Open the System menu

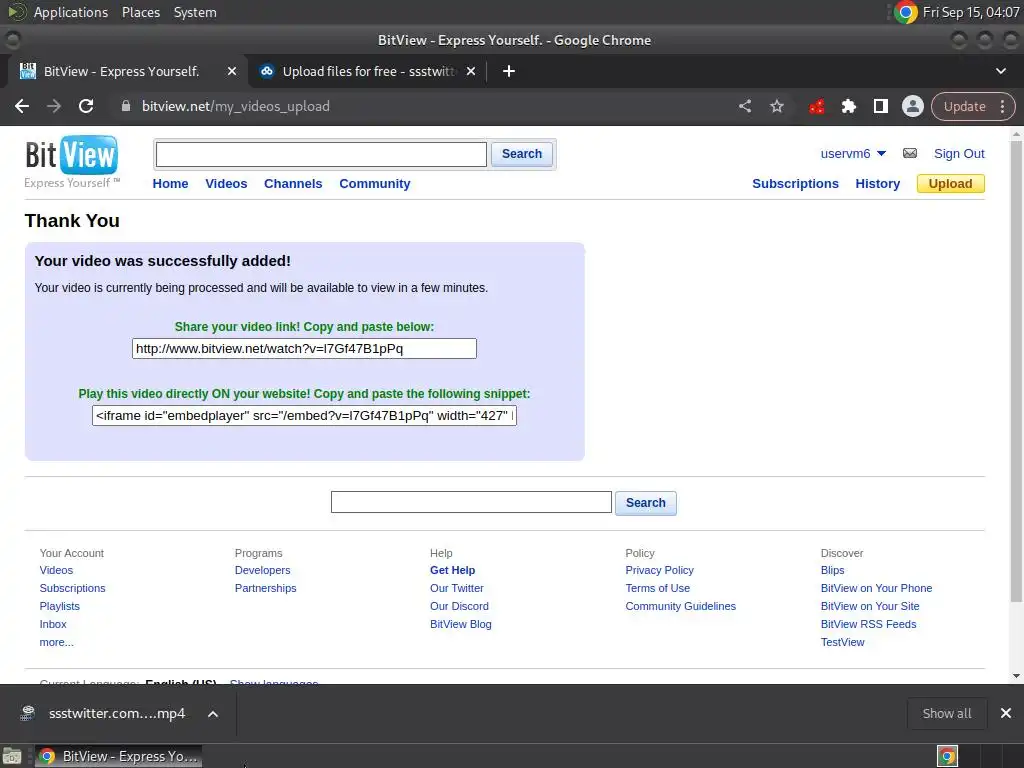195,12
